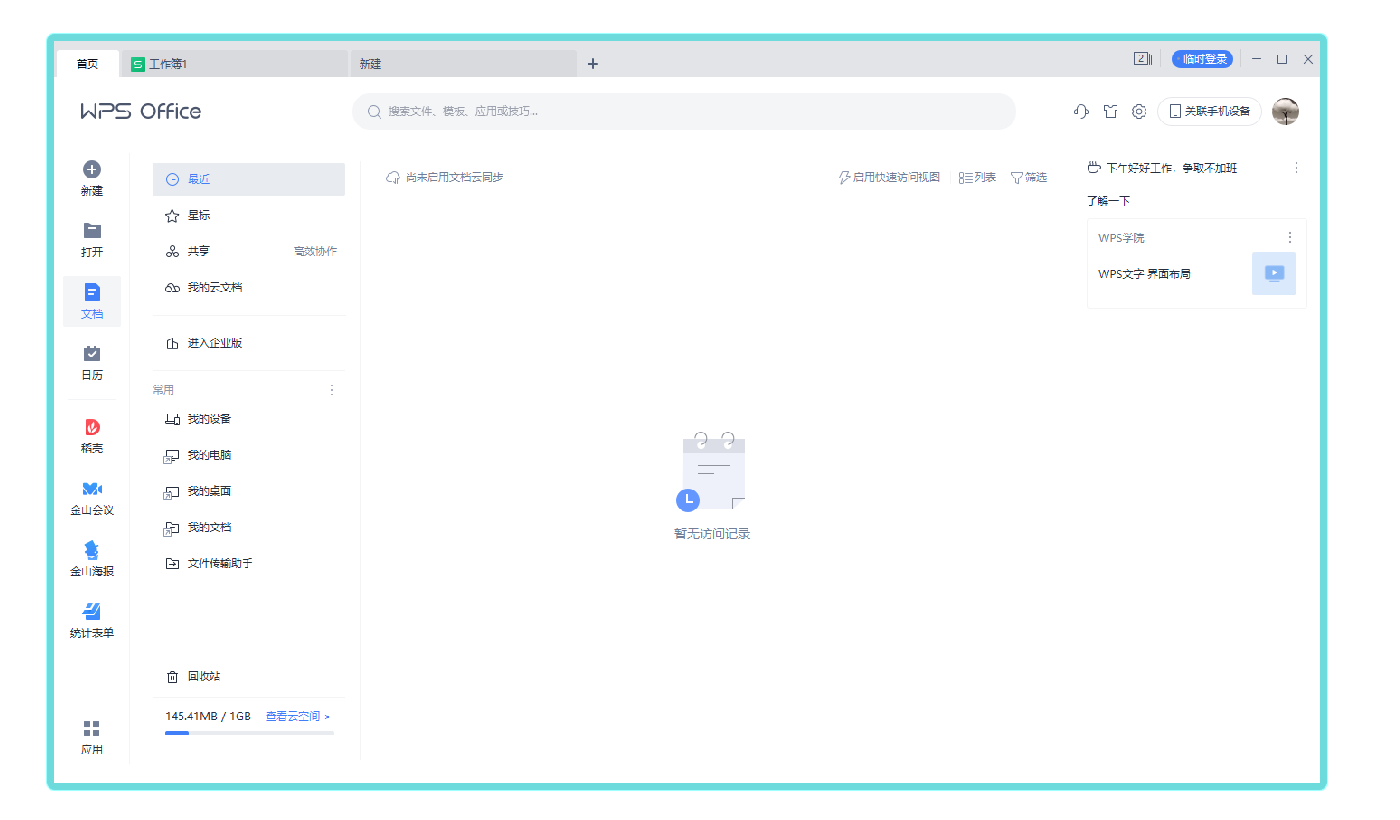Open the 统计表单 form icon

coord(92,611)
